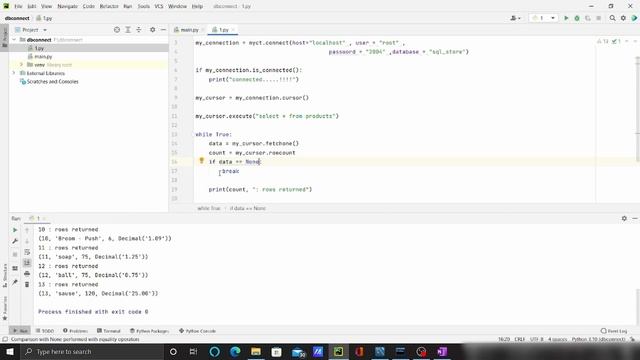The image size is (640, 360).
Task: Open the Navigate menu
Action: [x=67, y=6]
